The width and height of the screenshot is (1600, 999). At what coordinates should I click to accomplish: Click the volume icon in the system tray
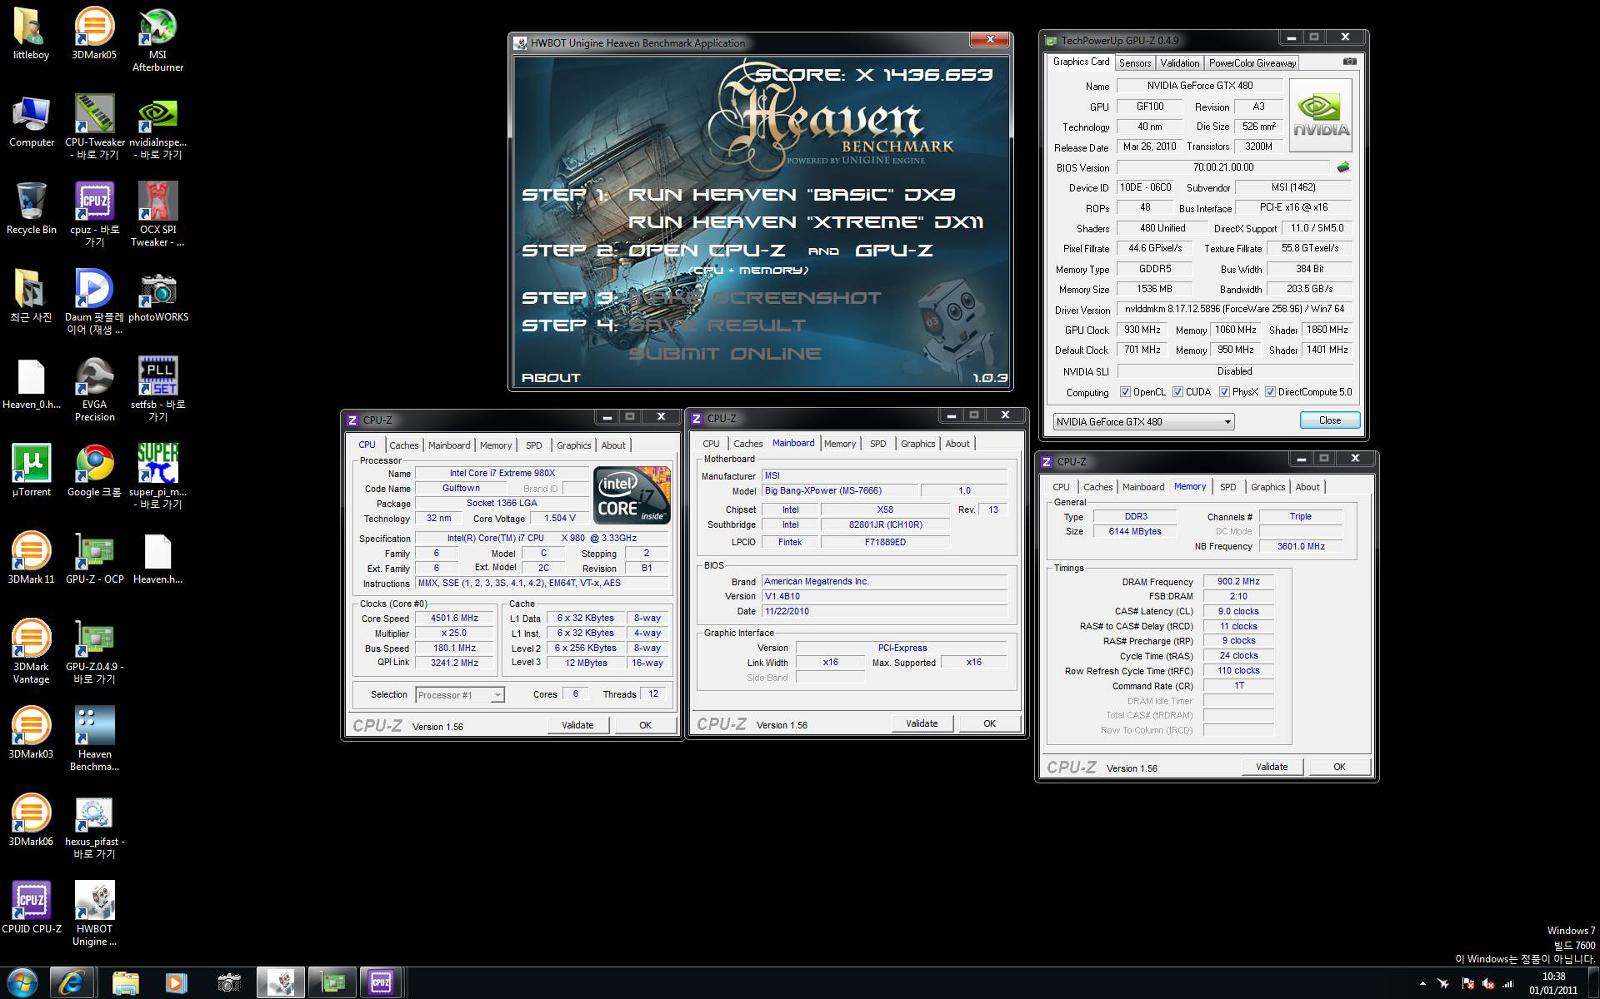coord(1489,984)
